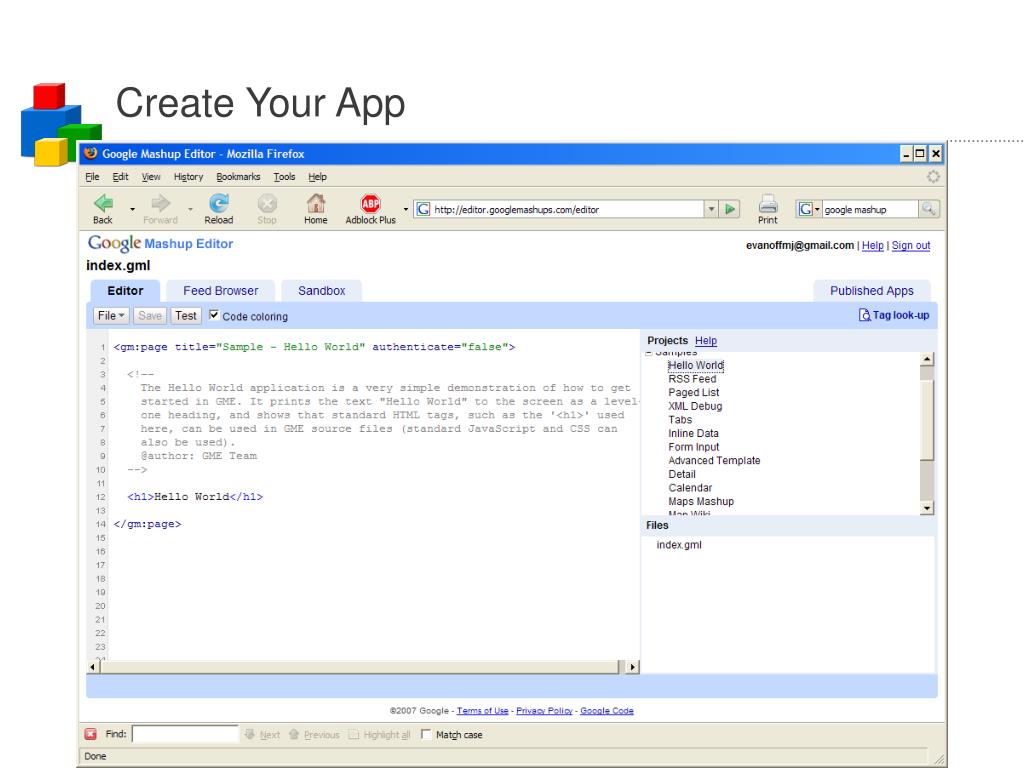Click the Stop icon in toolbar

click(x=267, y=203)
